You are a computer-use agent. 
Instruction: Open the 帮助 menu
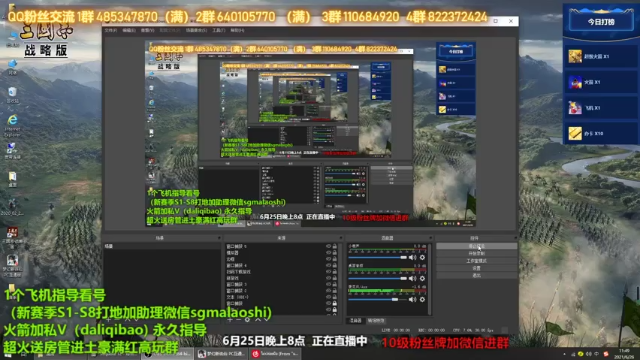point(237,30)
